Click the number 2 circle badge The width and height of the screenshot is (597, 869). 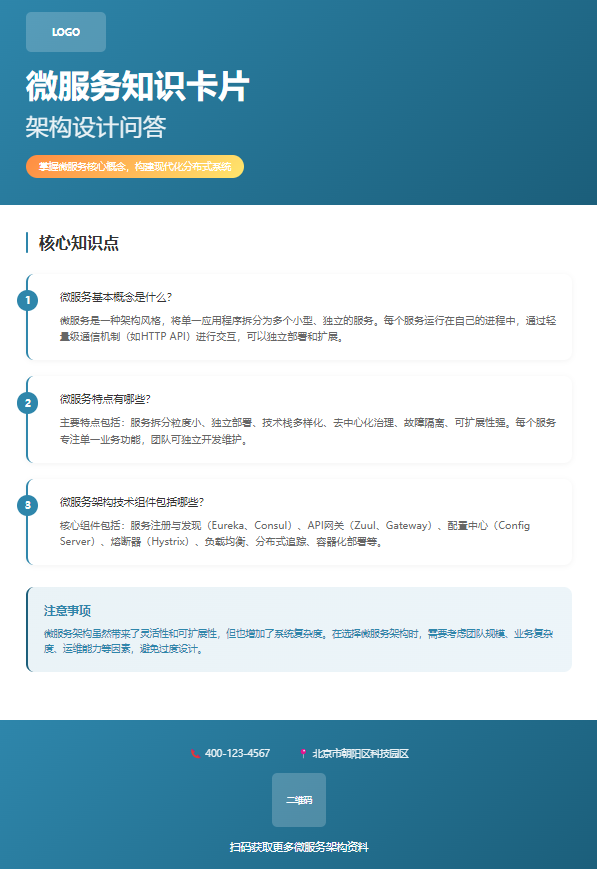[28, 403]
